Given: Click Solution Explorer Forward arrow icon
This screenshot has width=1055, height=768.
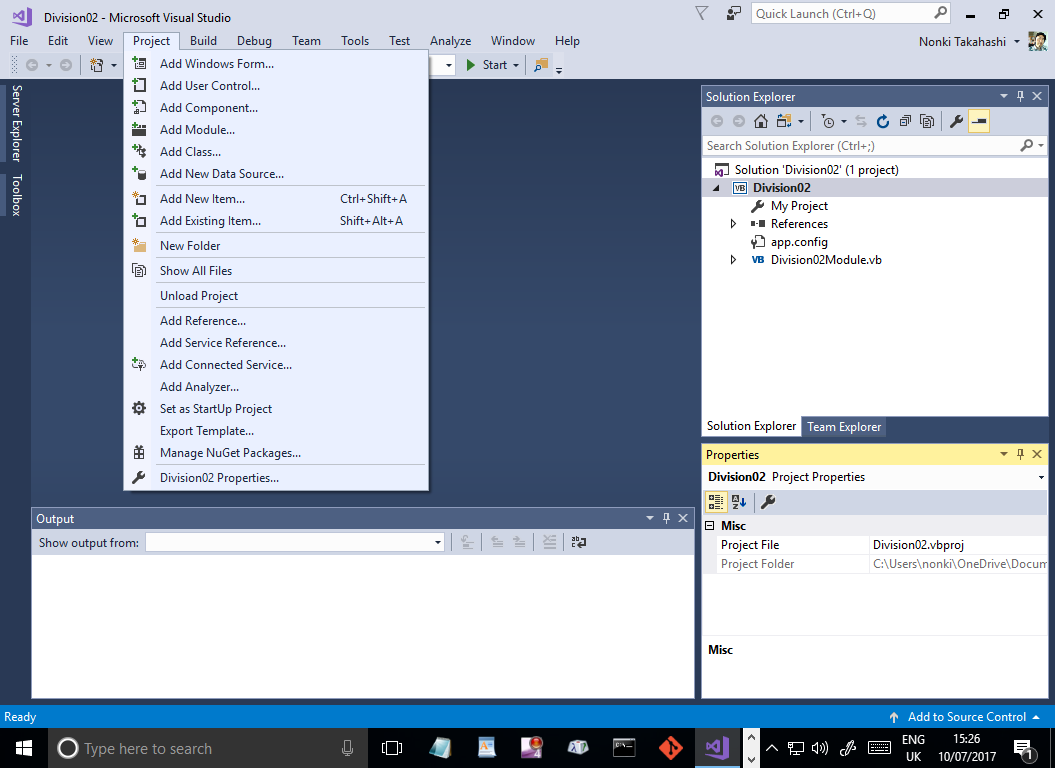Looking at the screenshot, I should 739,121.
